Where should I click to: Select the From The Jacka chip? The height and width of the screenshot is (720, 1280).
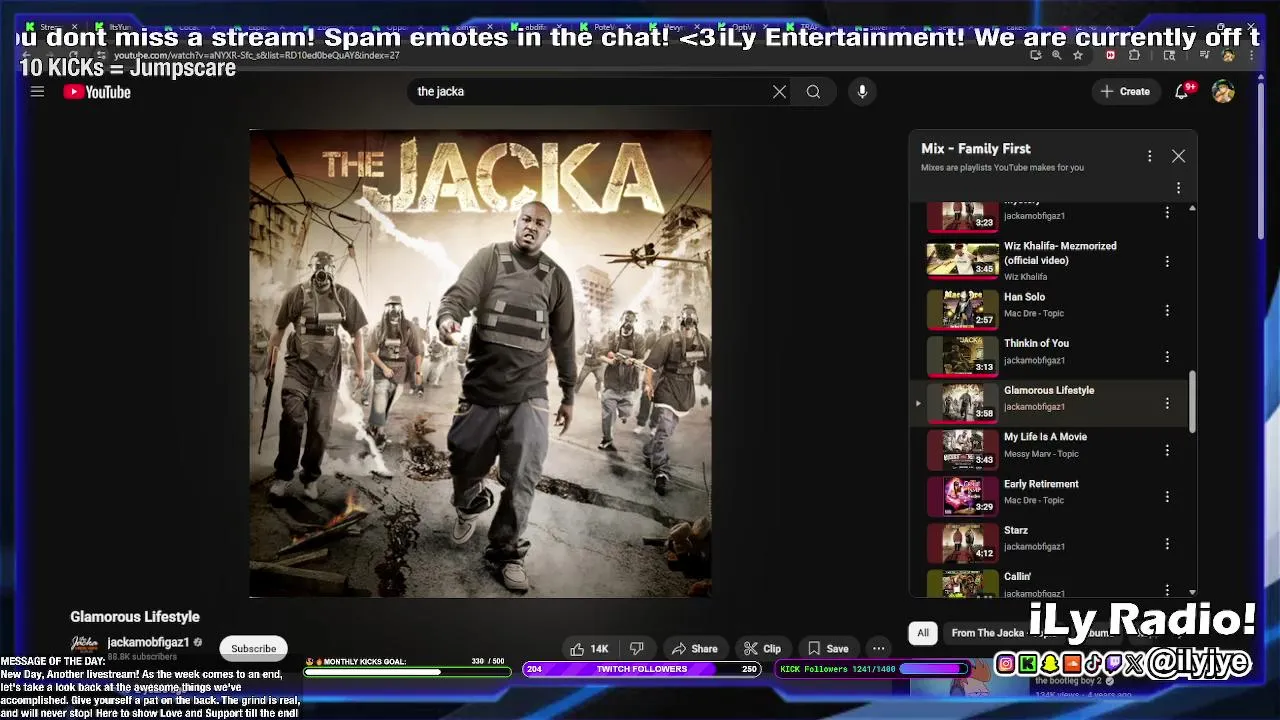987,633
